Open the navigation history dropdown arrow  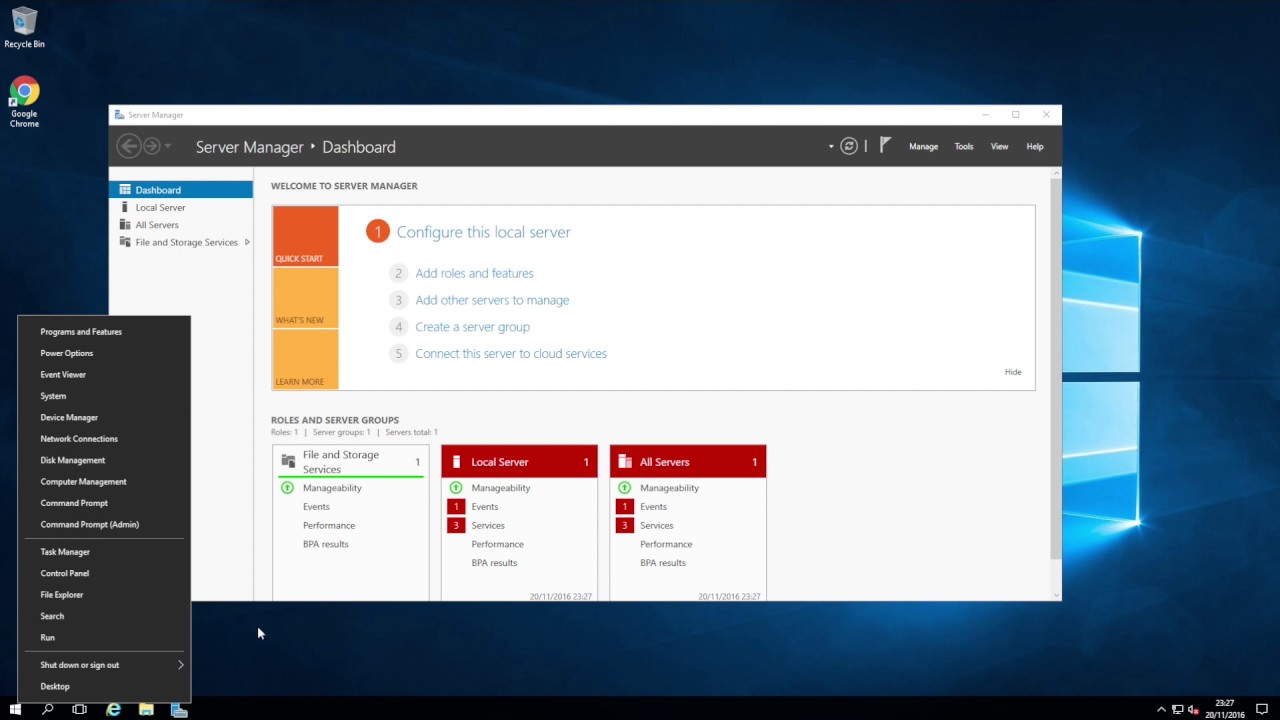click(x=168, y=146)
